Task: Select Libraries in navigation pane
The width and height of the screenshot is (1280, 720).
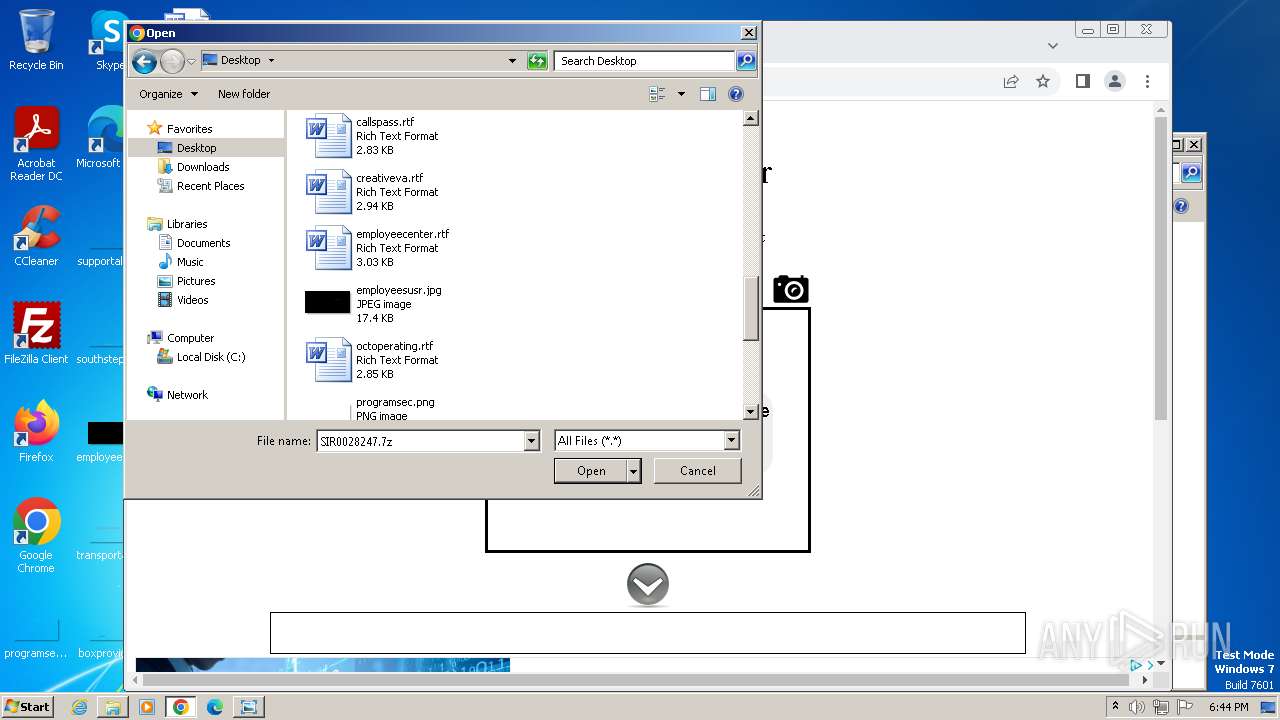Action: click(187, 224)
